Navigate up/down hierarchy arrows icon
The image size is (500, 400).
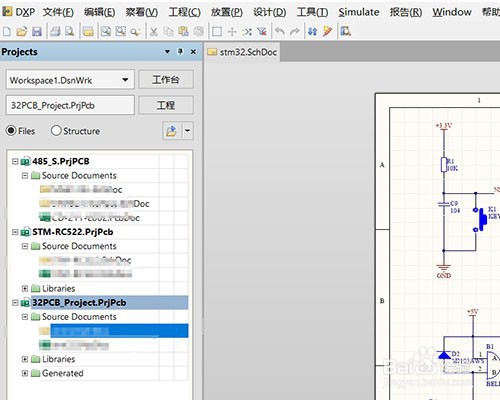click(312, 32)
